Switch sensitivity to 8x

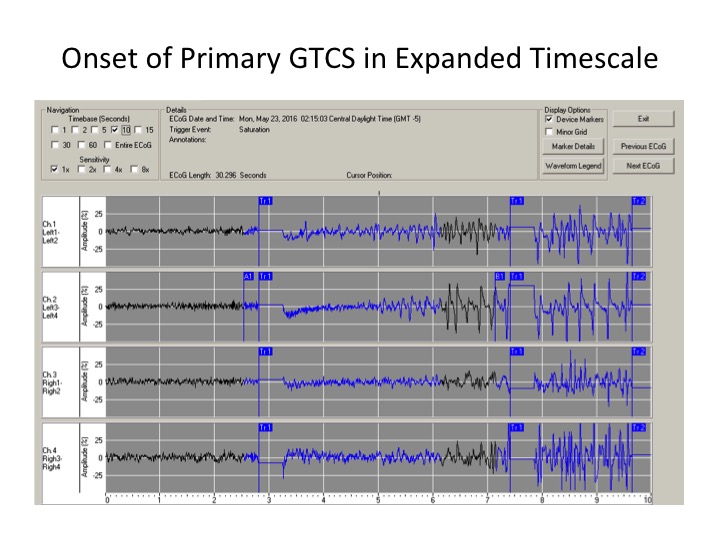(133, 170)
